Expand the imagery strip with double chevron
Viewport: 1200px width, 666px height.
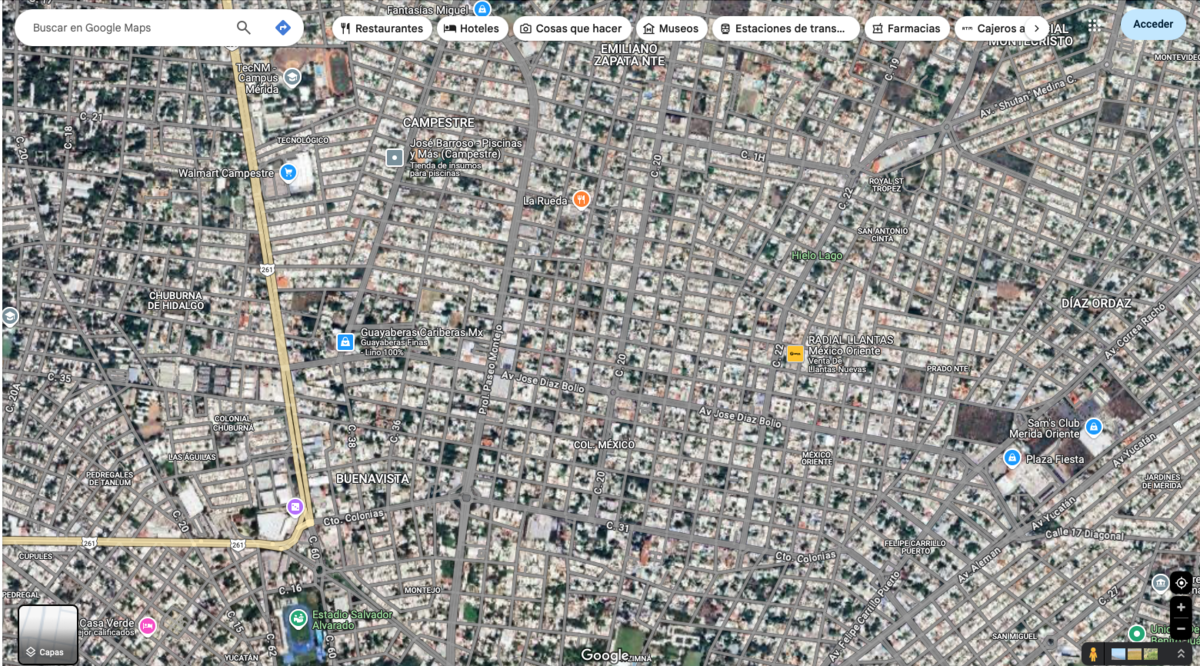pos(1181,654)
